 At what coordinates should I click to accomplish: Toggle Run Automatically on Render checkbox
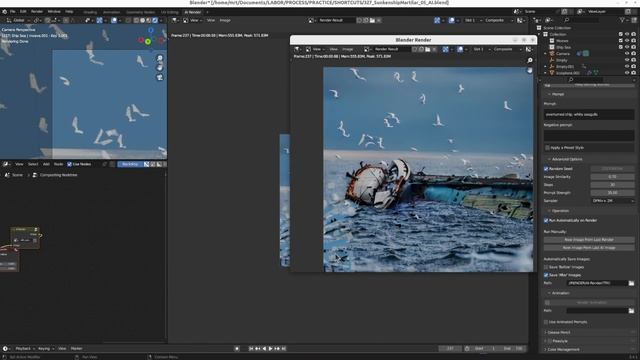click(x=546, y=220)
